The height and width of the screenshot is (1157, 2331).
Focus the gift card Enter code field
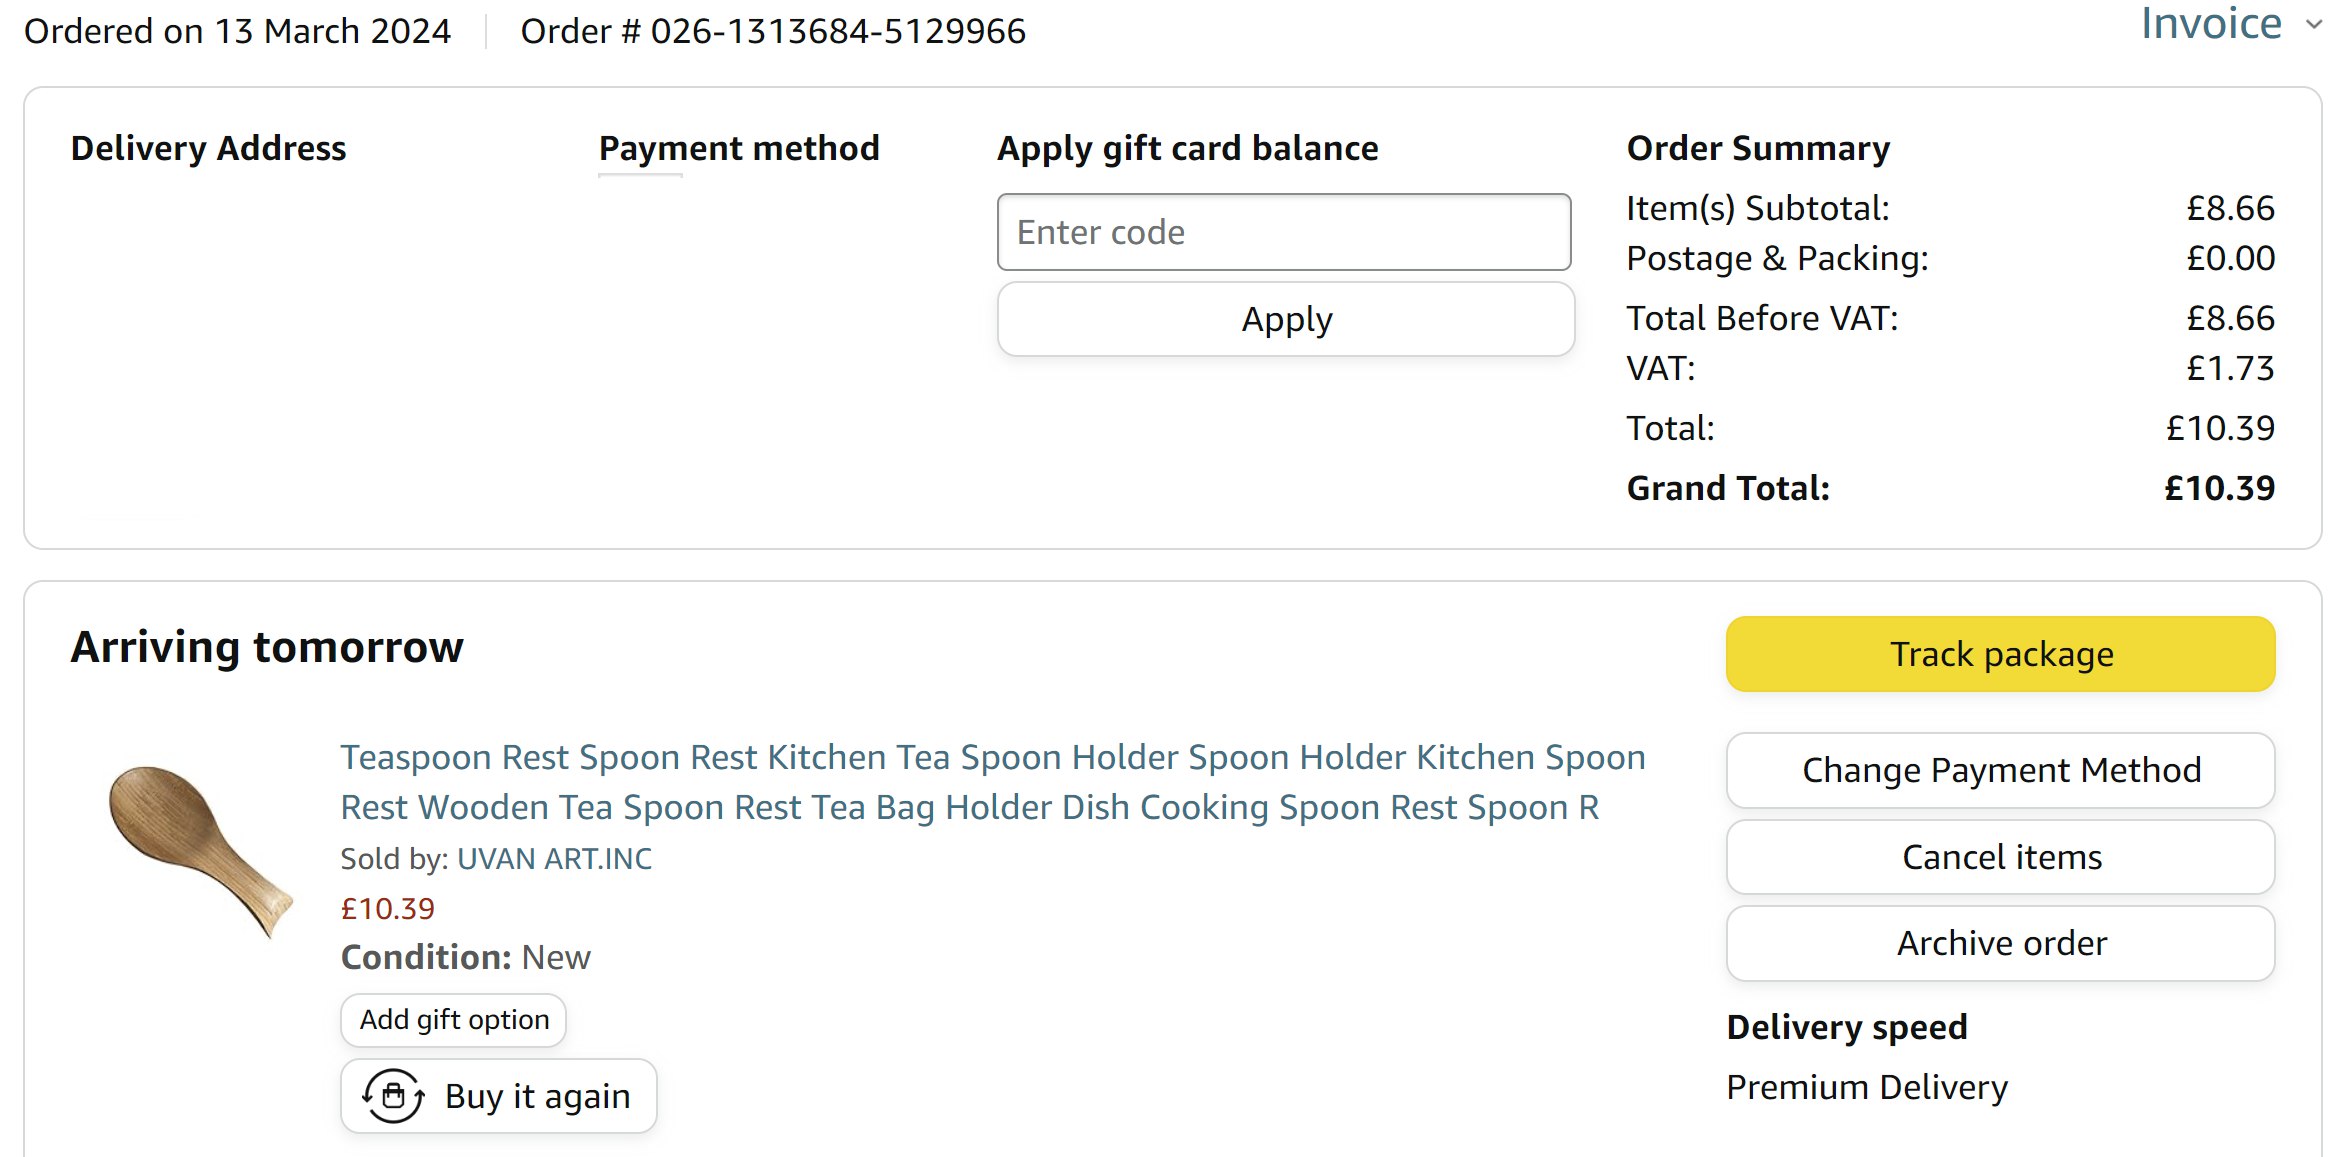point(1283,232)
